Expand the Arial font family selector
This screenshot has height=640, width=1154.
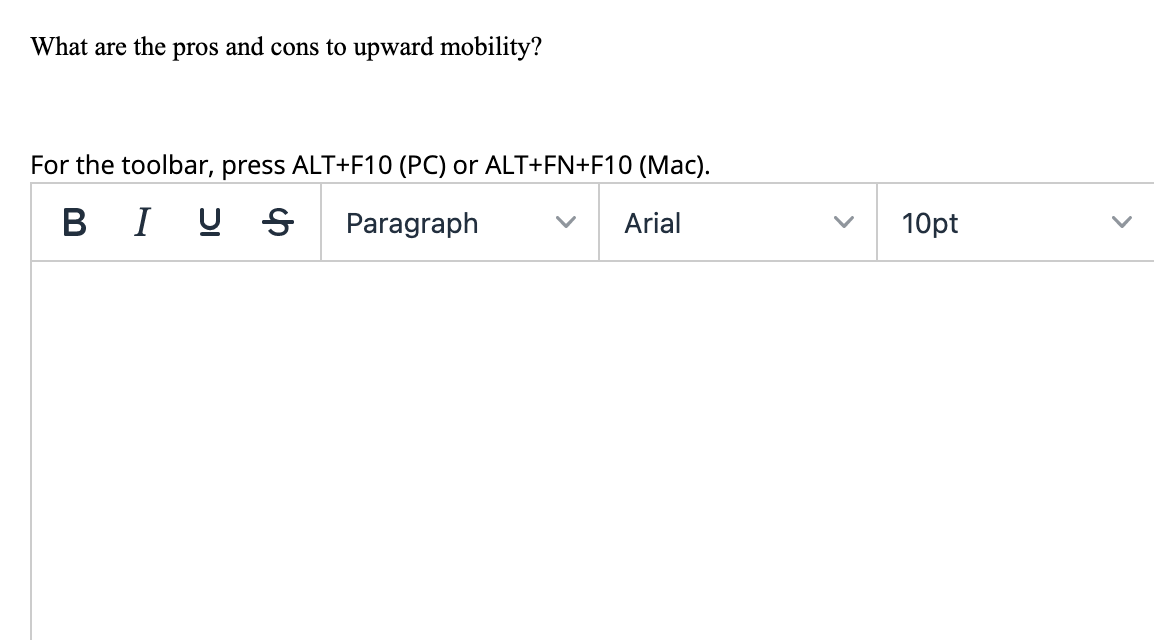[735, 223]
